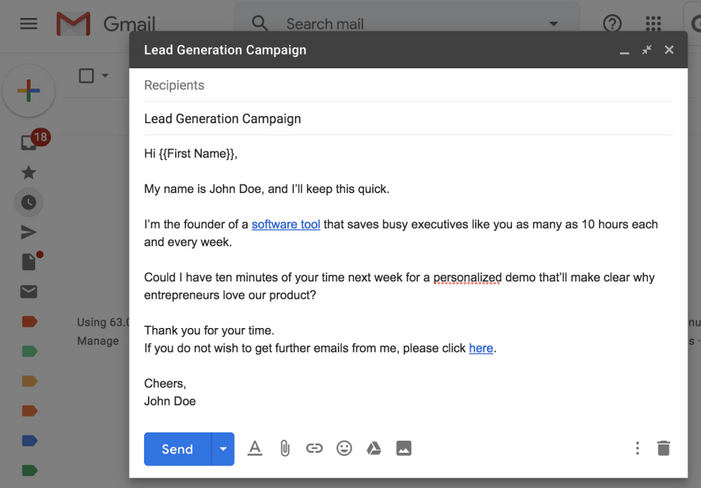Open more options three-dot menu
701x488 pixels.
click(638, 448)
